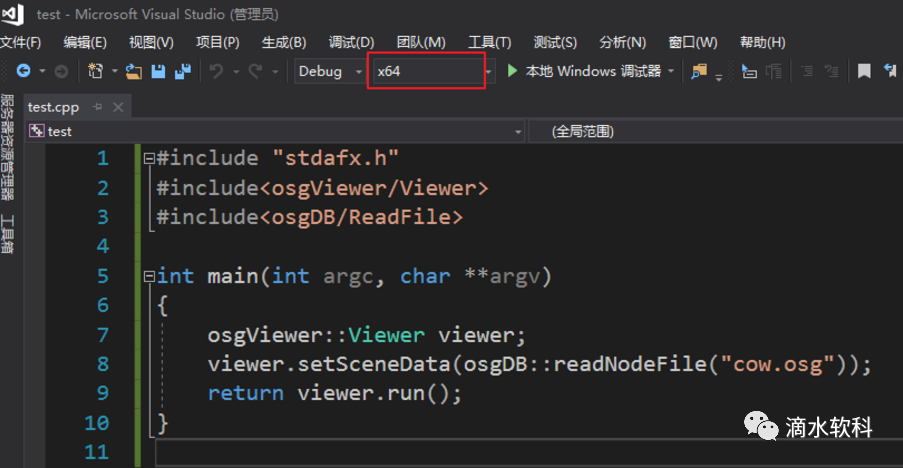
Task: Place cursor on empty line 11
Action: [529, 452]
